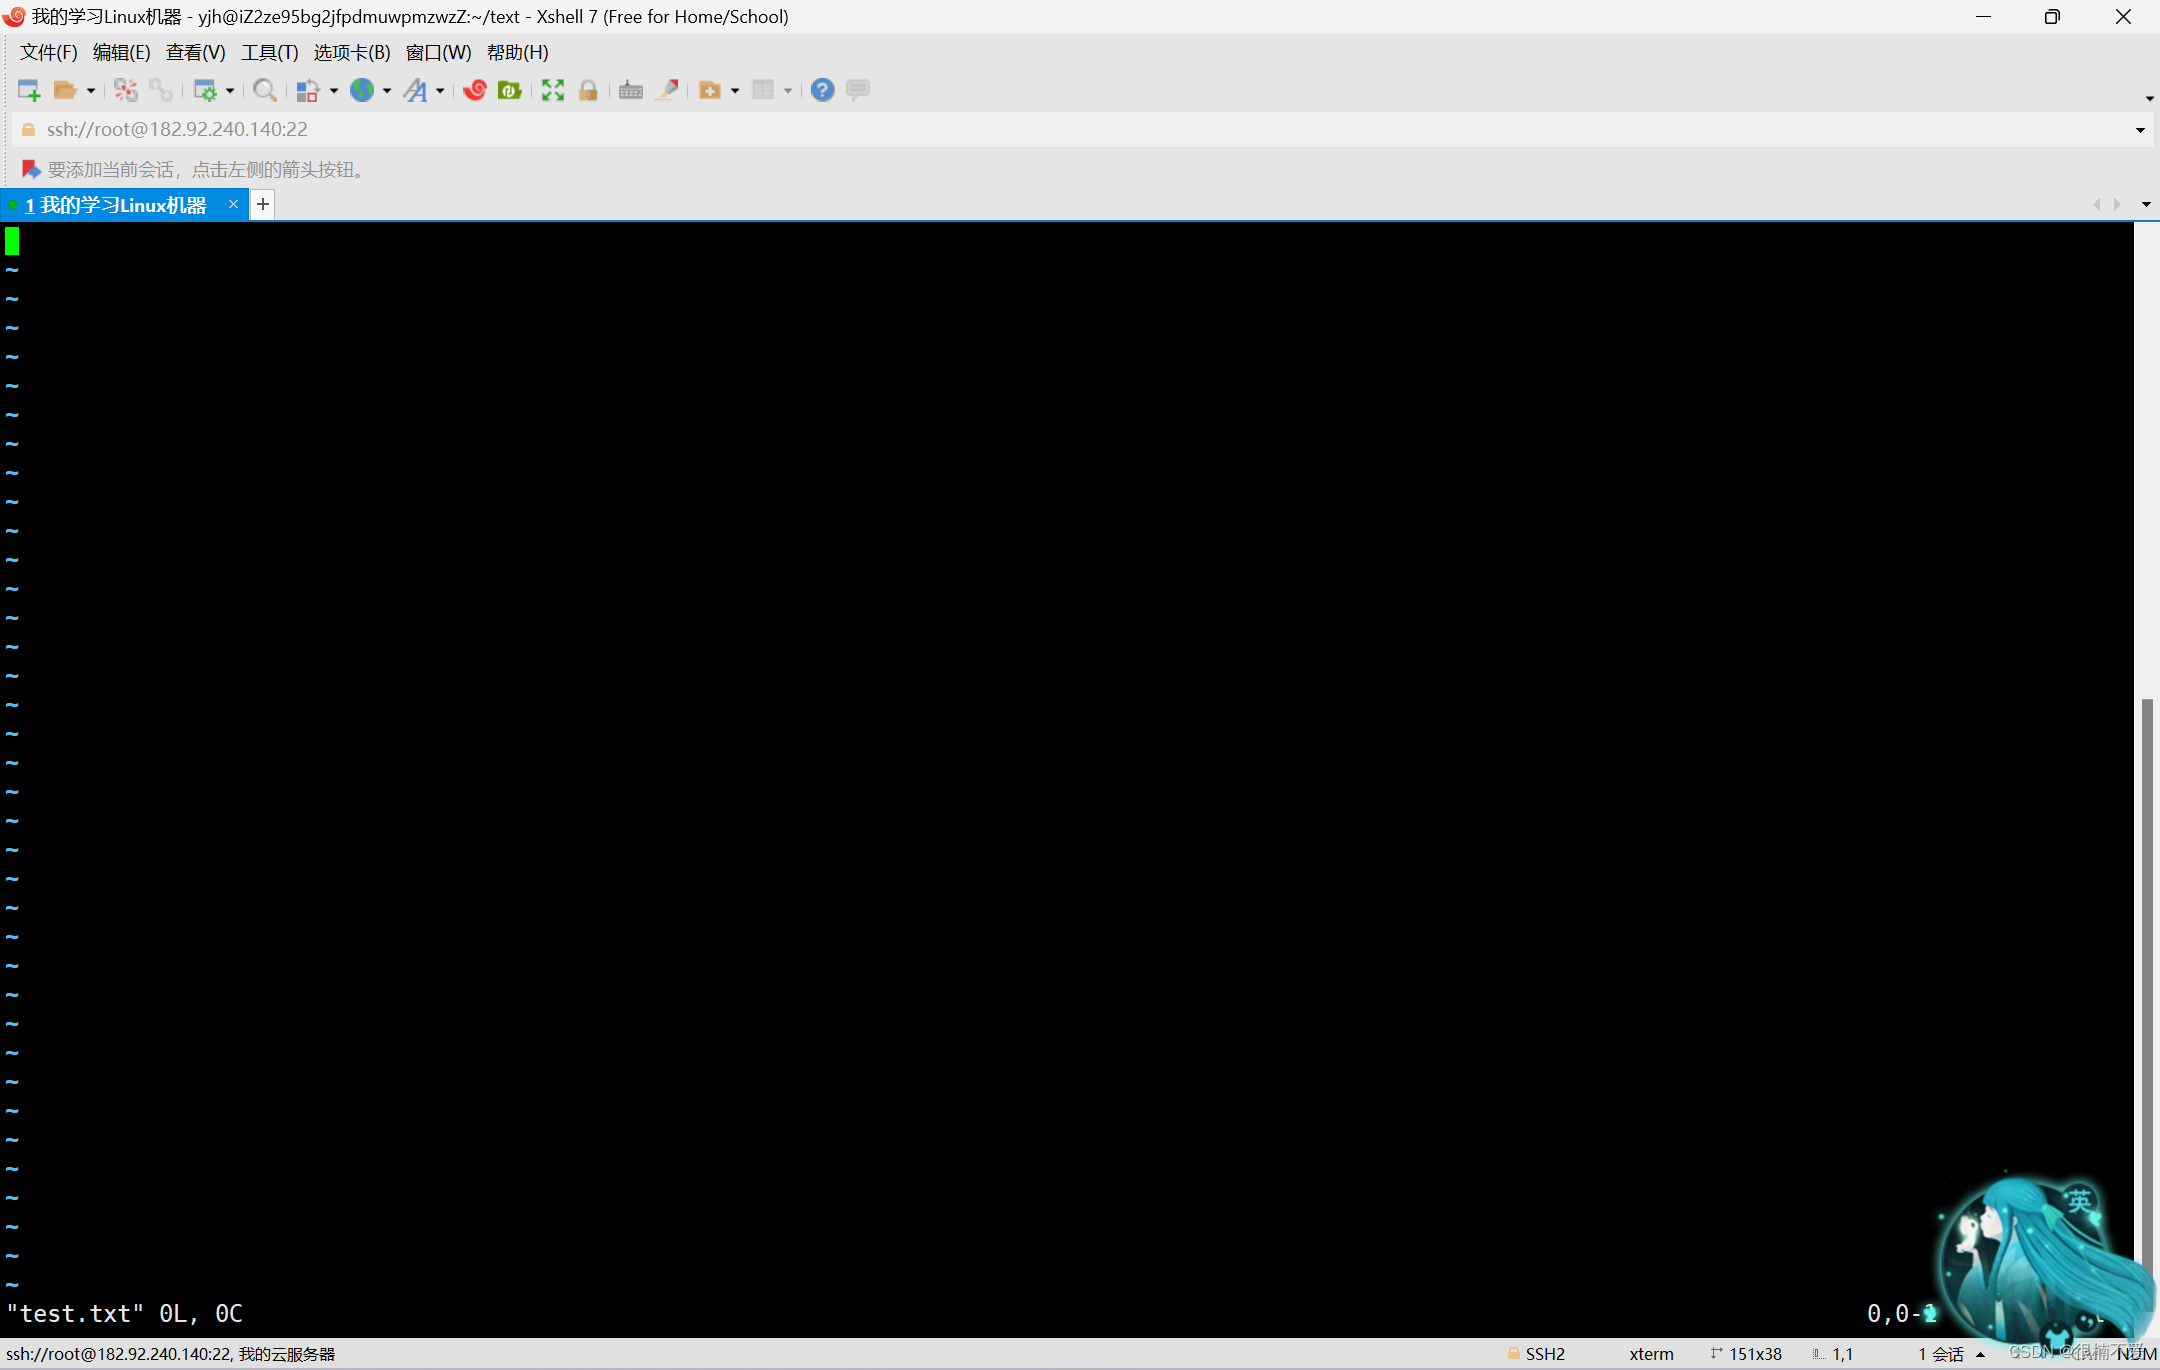This screenshot has height=1370, width=2160.
Task: Click the Layout grid icon
Action: 763,90
